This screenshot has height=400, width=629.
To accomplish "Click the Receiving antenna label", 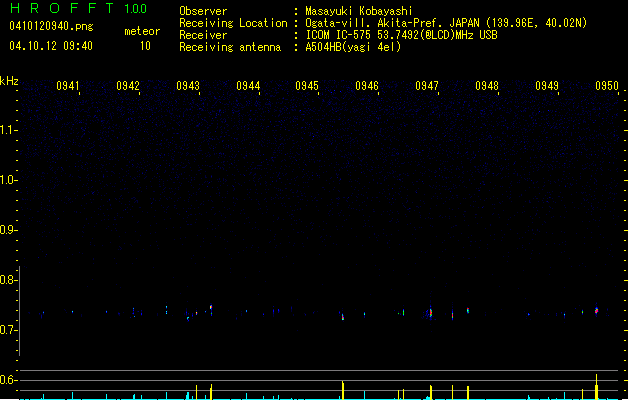I will point(230,47).
